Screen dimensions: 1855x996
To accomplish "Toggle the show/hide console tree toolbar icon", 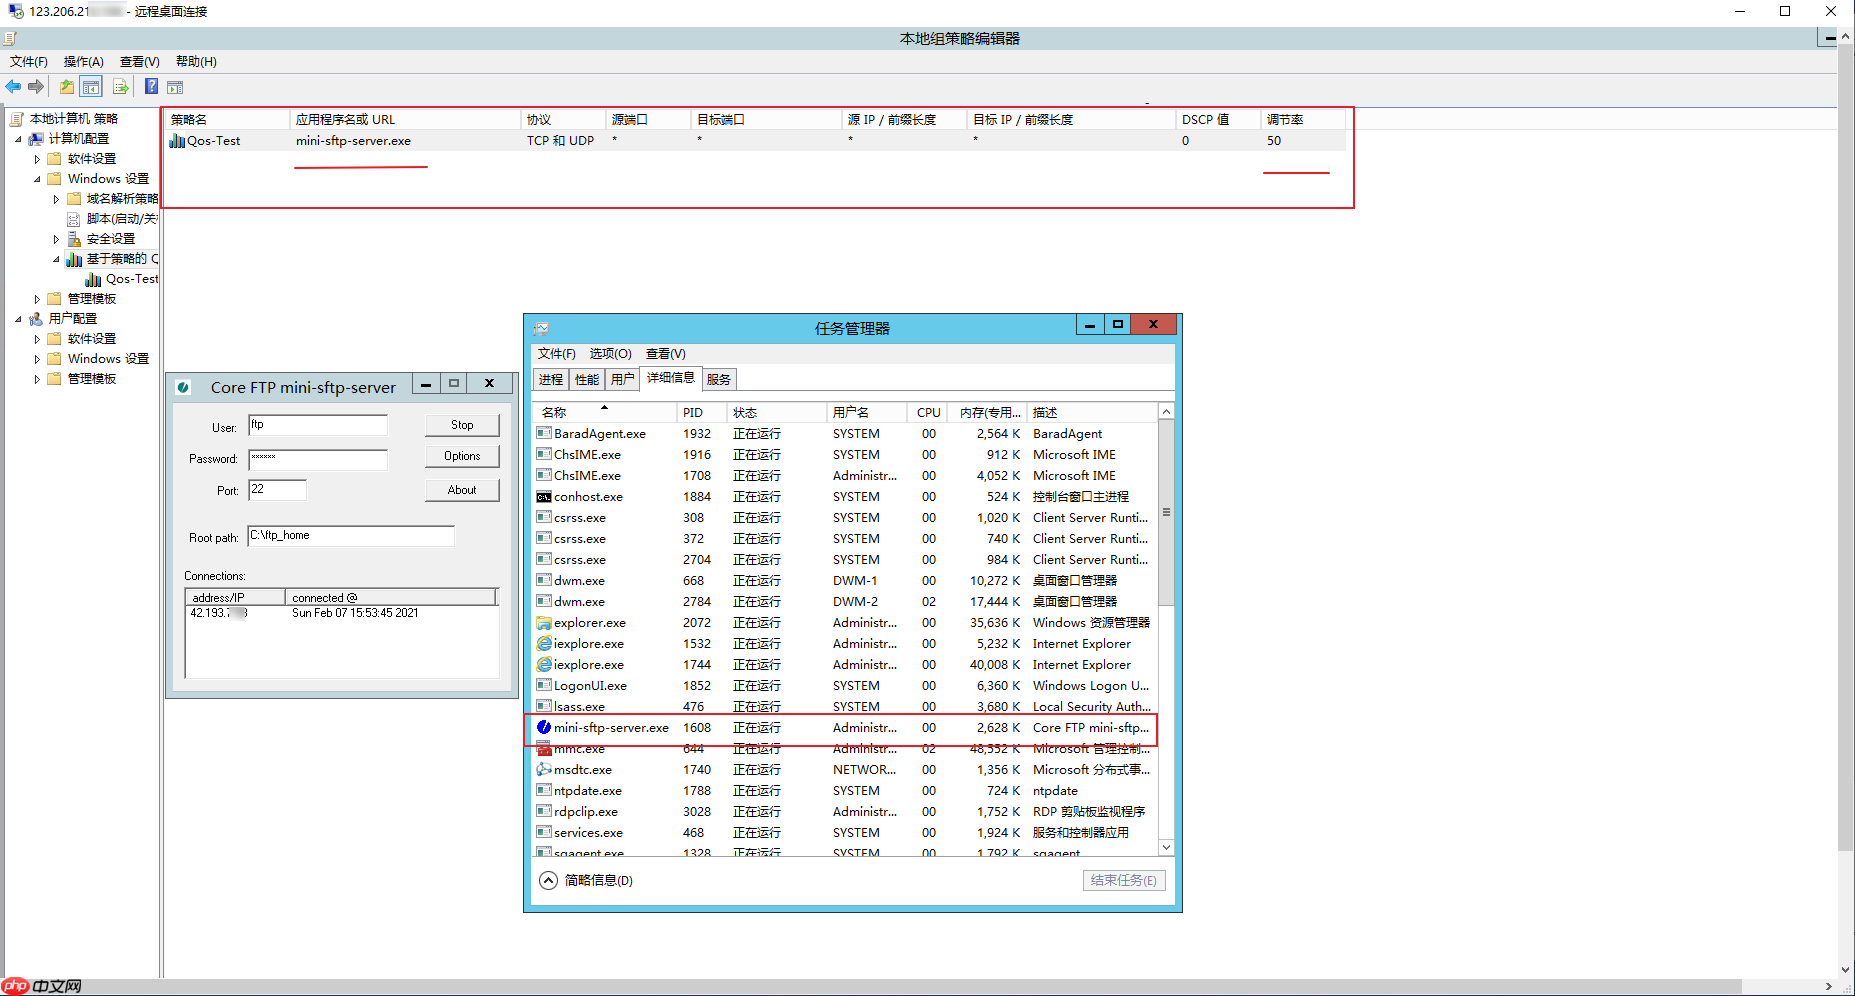I will [x=90, y=87].
